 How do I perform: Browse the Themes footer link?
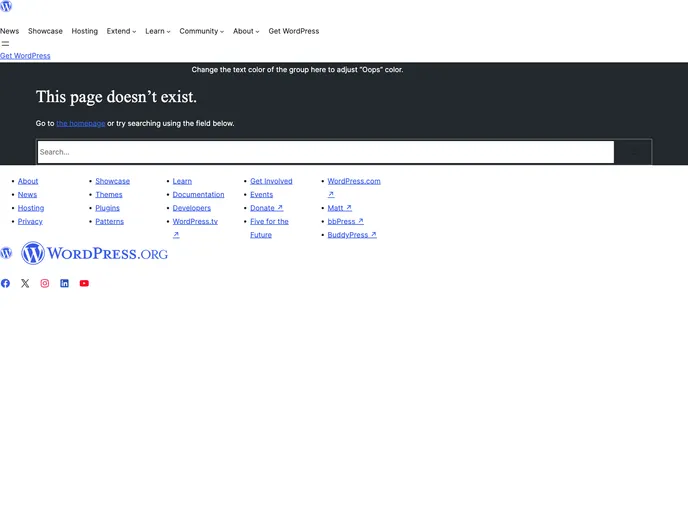coord(109,195)
